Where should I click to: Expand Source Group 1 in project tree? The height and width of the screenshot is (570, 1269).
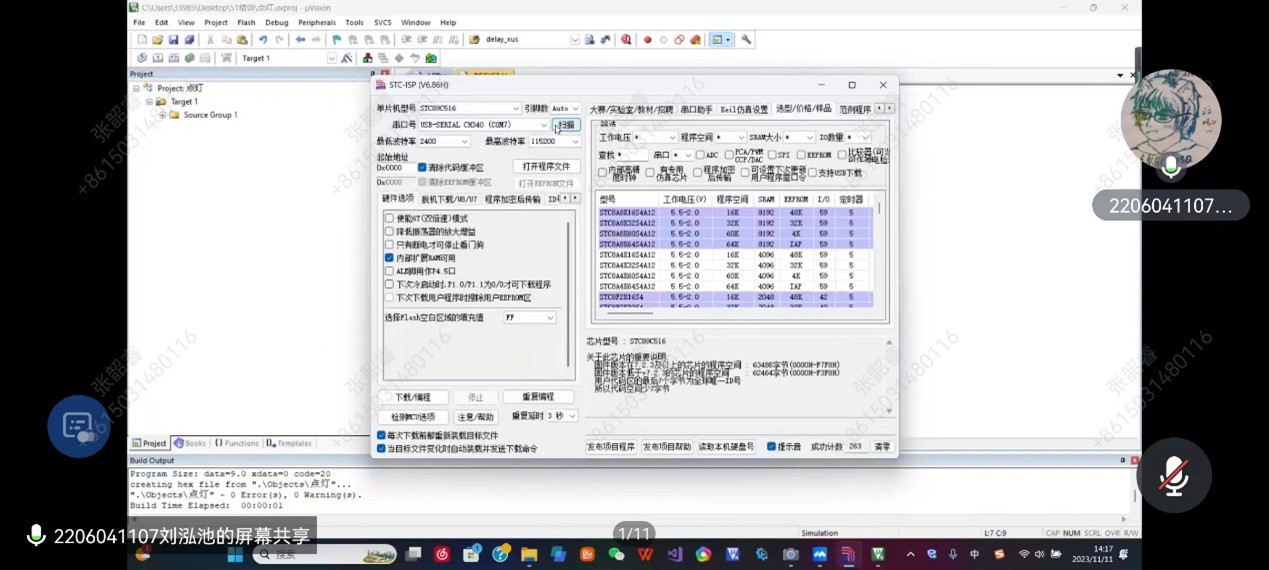point(163,115)
